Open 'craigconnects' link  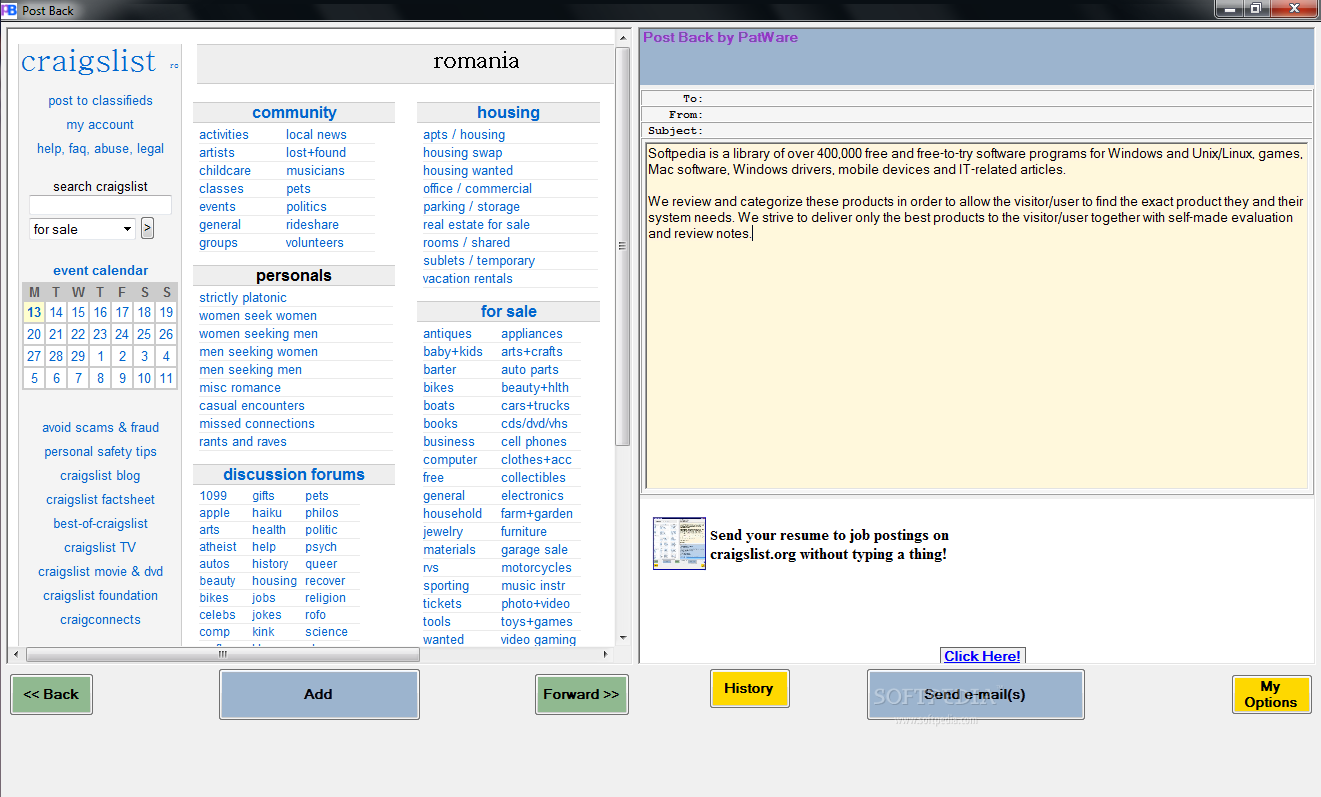100,619
